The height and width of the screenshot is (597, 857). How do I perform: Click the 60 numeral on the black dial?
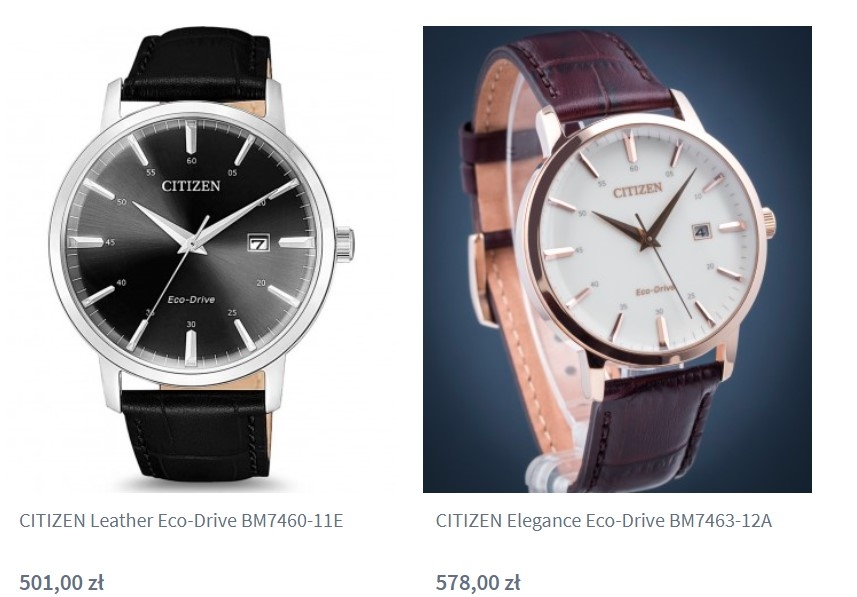191,161
